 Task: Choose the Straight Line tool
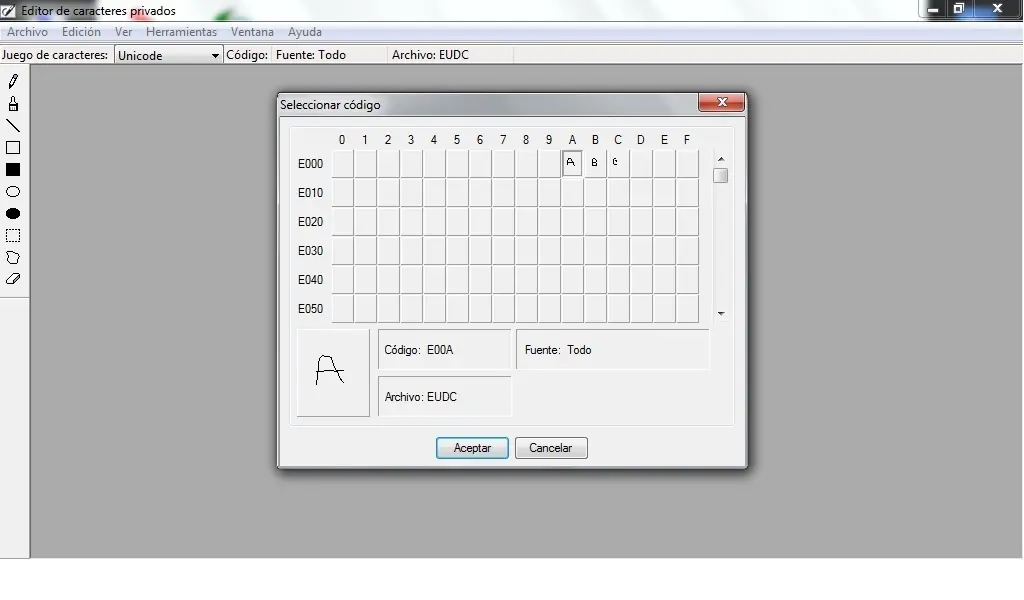(13, 125)
